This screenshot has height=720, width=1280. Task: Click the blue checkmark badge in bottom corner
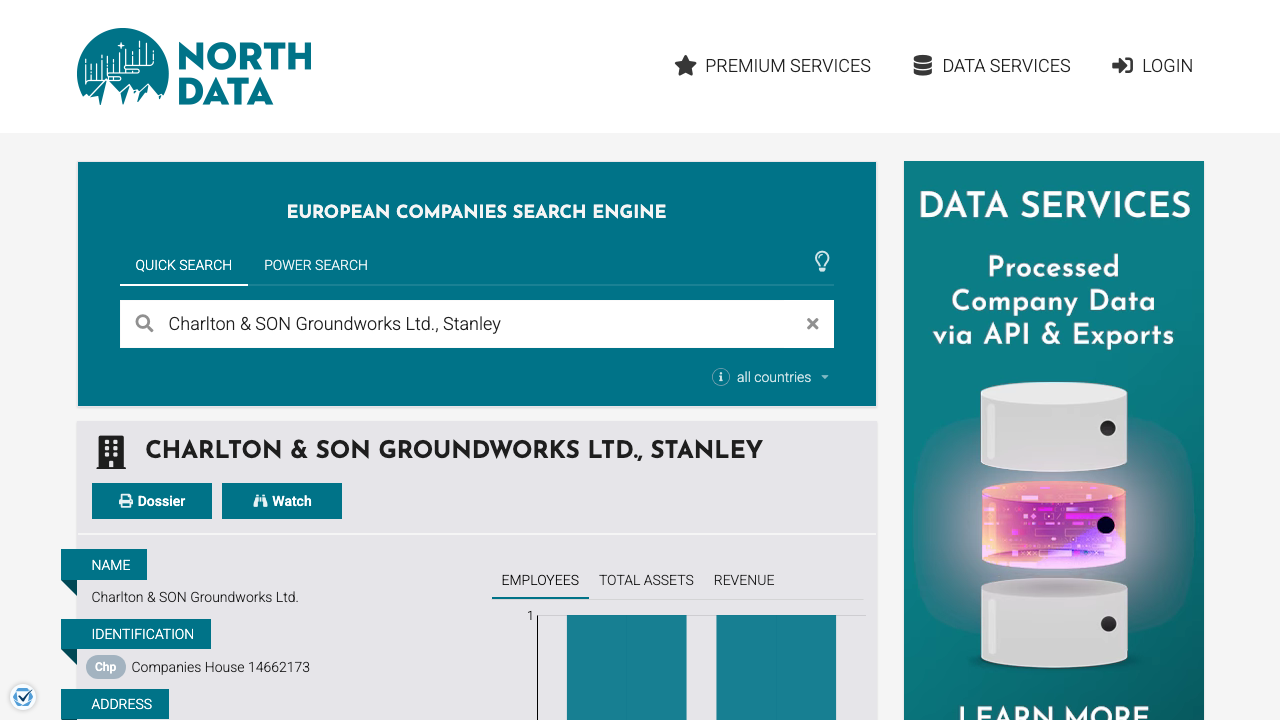click(22, 696)
